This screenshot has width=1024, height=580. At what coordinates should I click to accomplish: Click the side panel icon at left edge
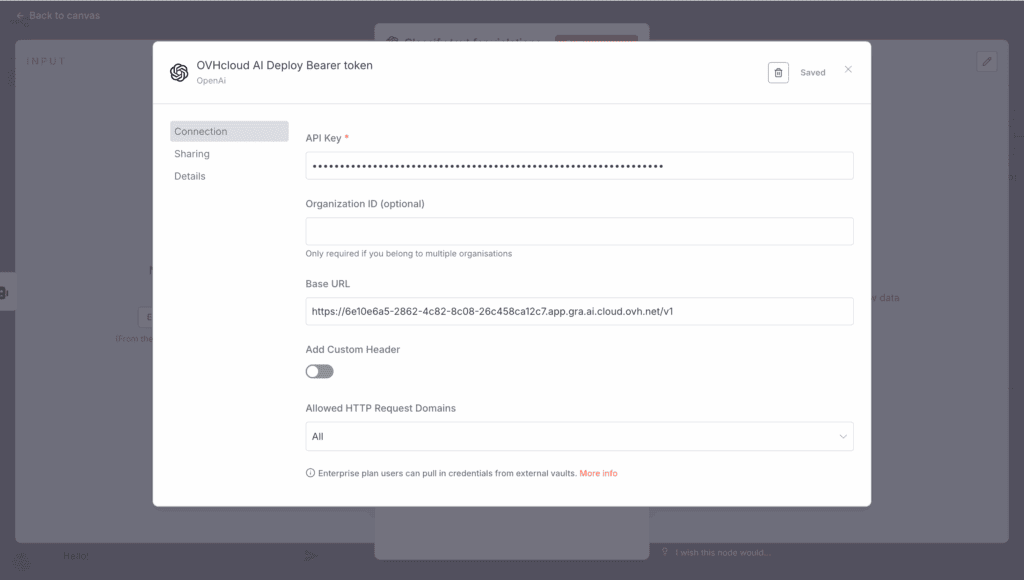click(5, 292)
